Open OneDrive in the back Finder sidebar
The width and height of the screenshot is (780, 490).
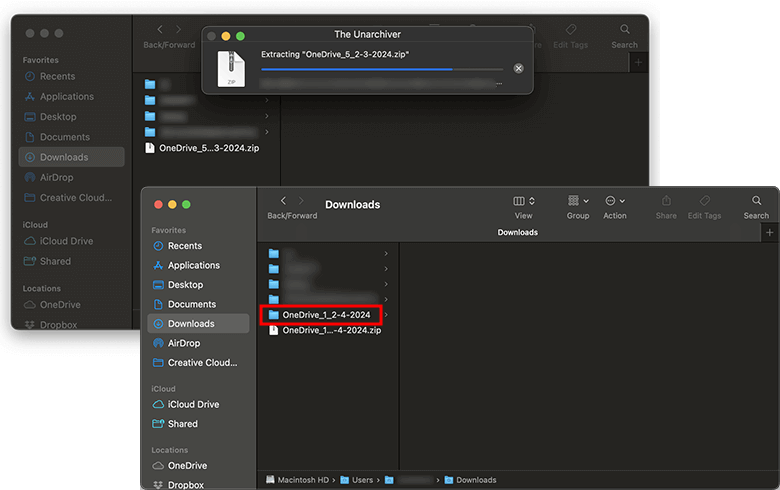click(53, 304)
